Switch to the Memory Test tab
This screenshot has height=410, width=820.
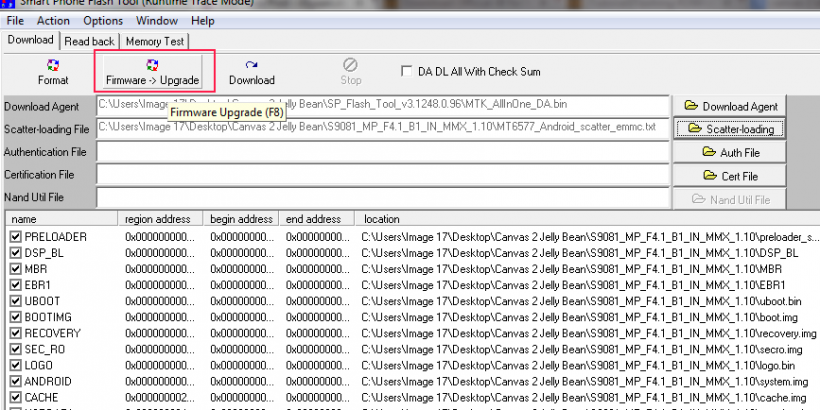[154, 41]
